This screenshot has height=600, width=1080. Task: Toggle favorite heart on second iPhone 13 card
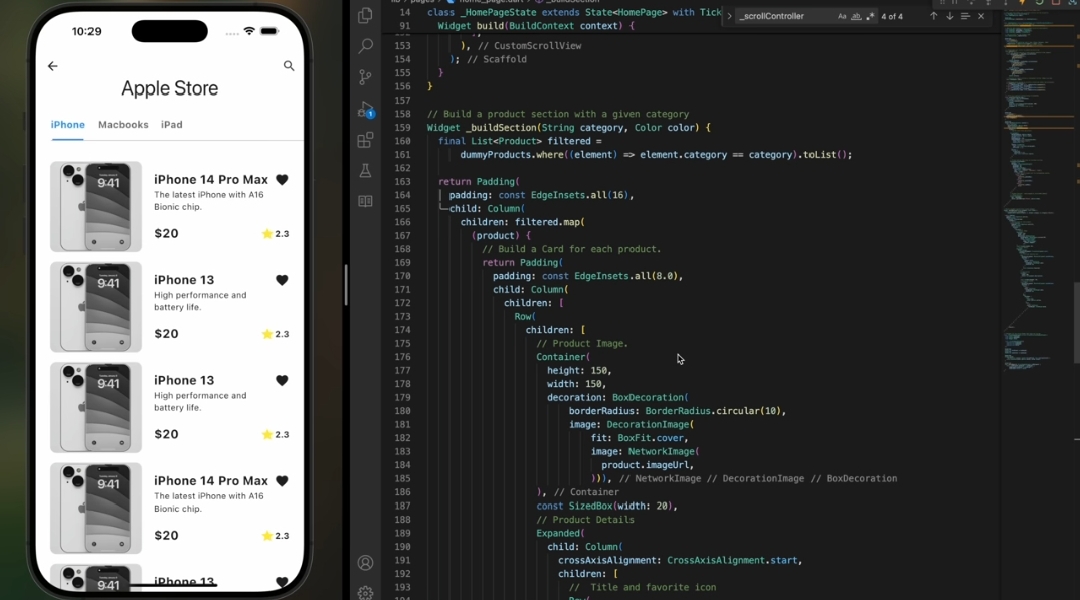(282, 380)
